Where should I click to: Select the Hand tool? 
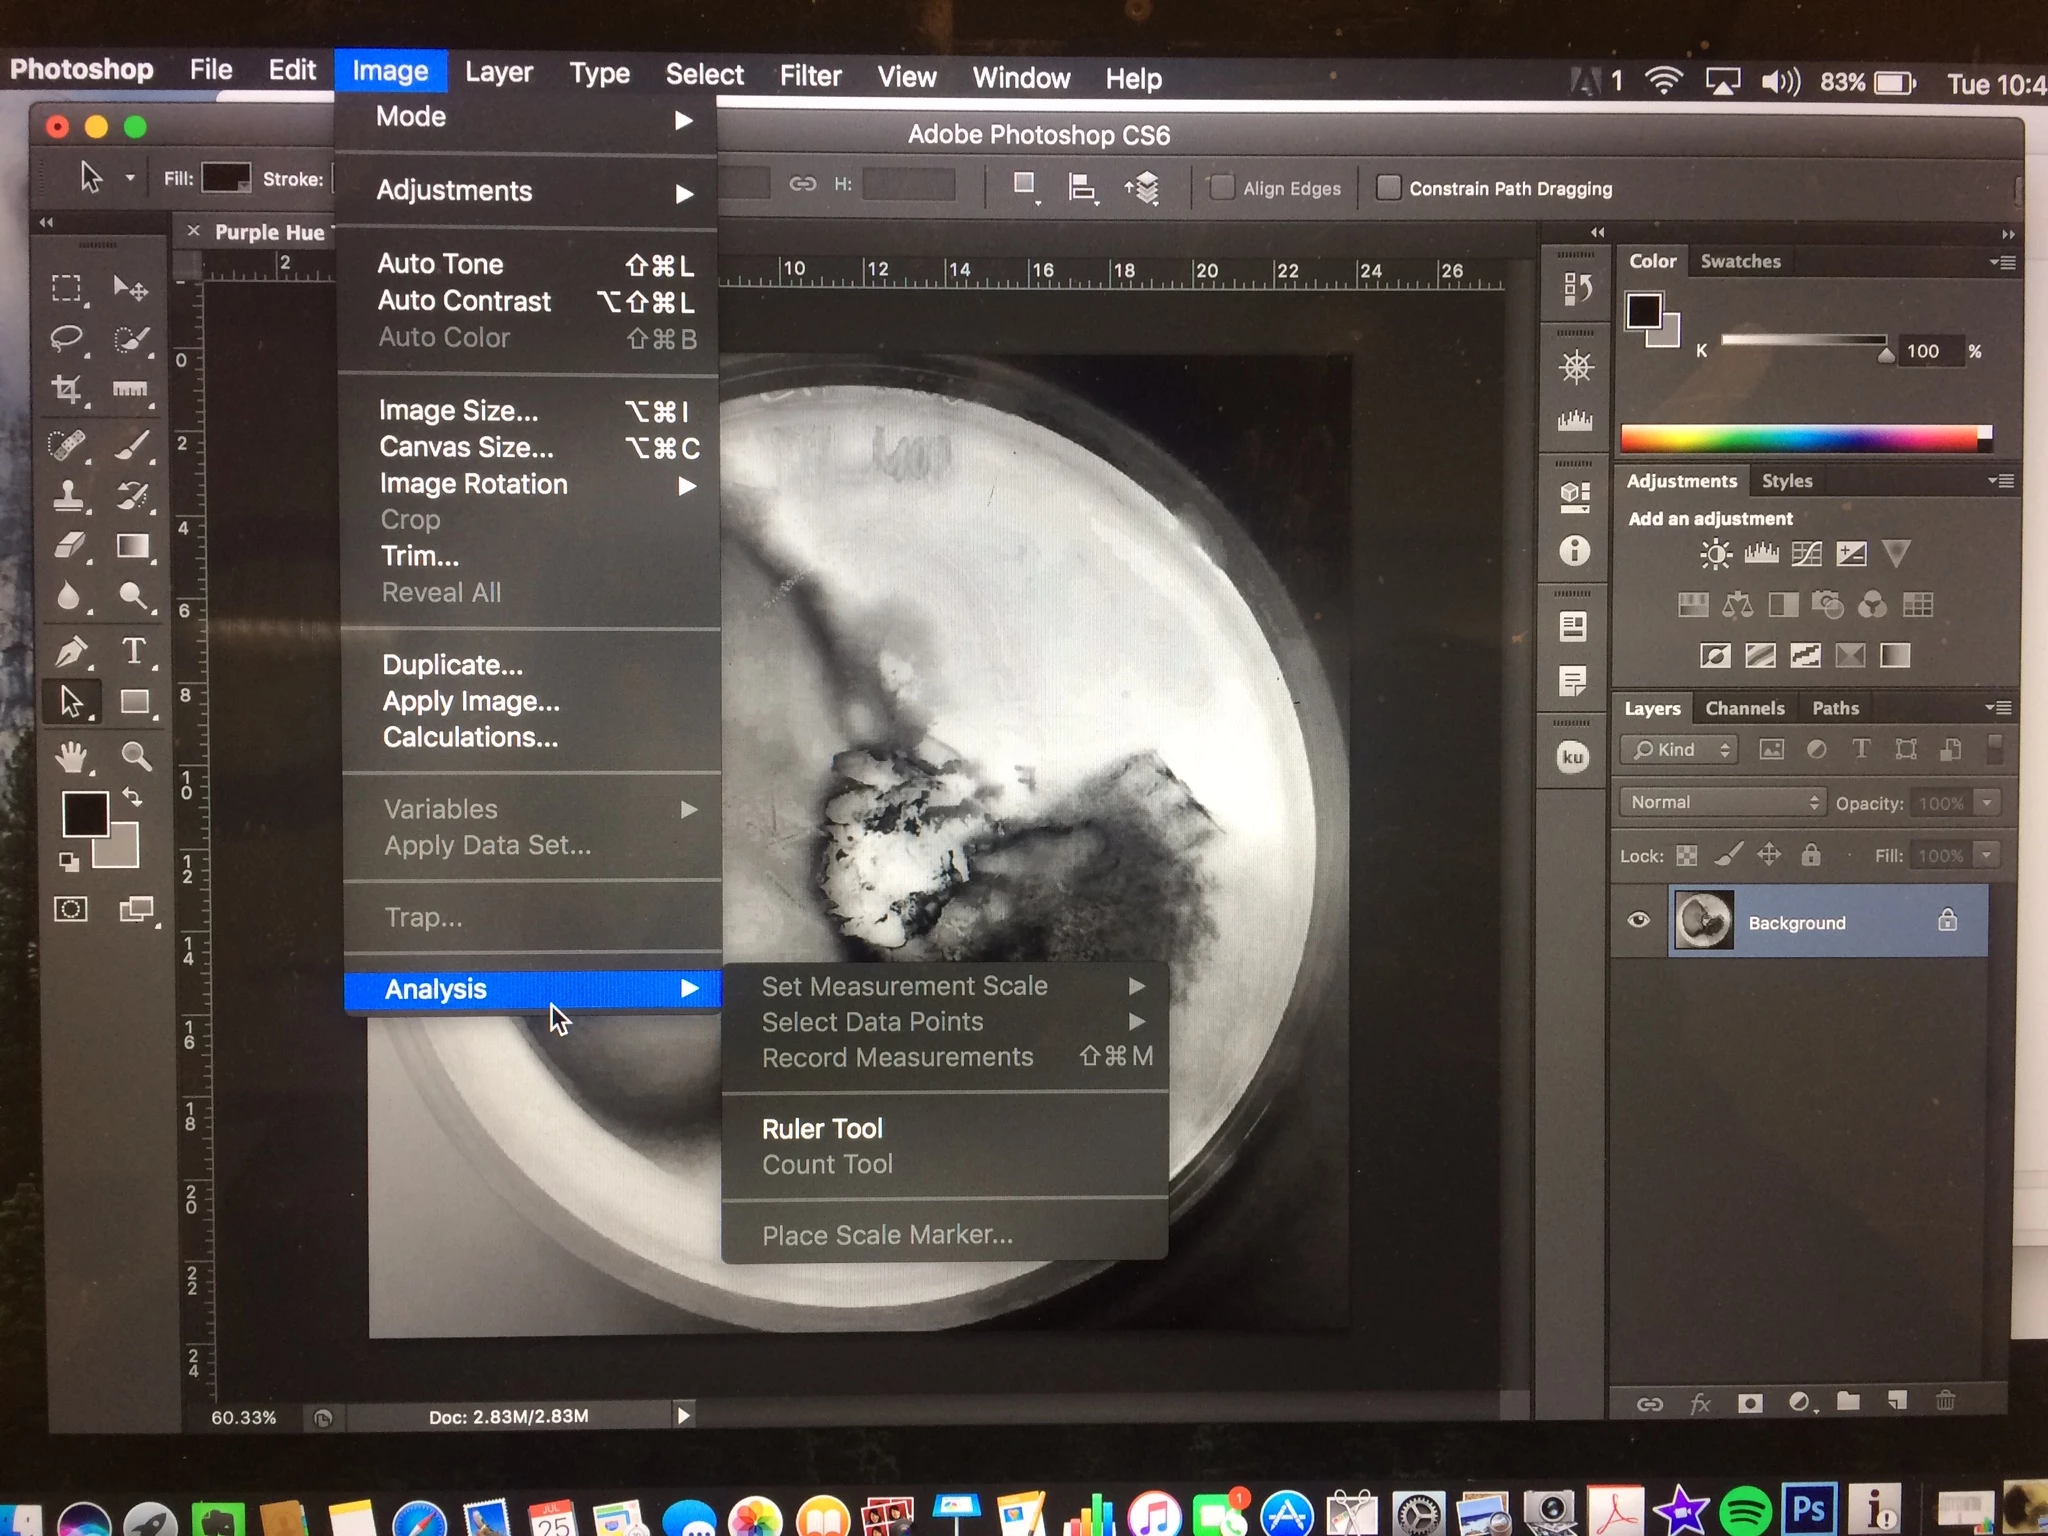(71, 757)
